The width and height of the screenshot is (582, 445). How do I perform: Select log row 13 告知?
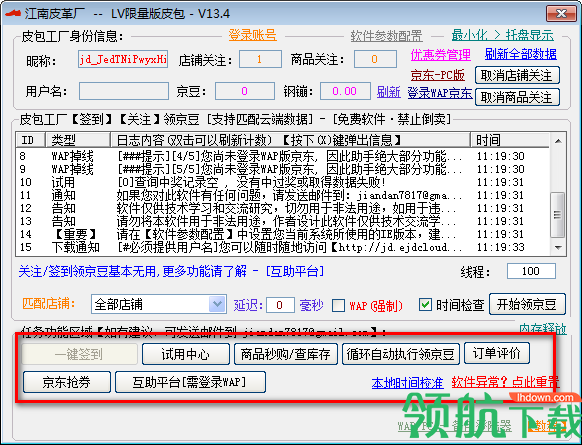[282, 221]
